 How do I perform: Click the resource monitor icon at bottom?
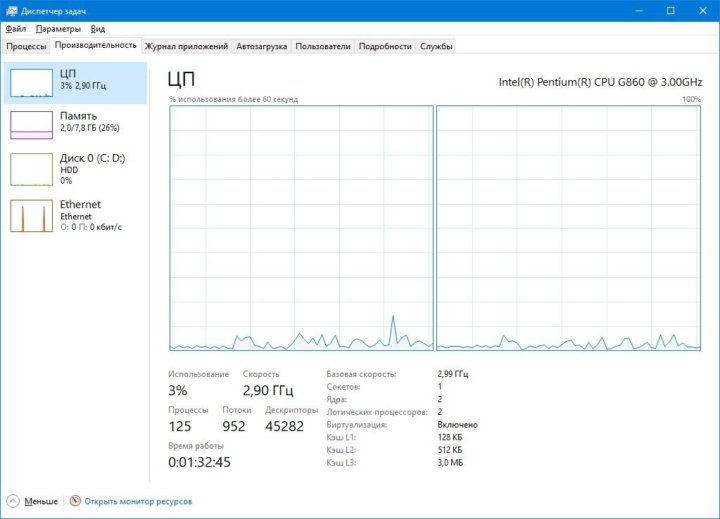(x=74, y=501)
